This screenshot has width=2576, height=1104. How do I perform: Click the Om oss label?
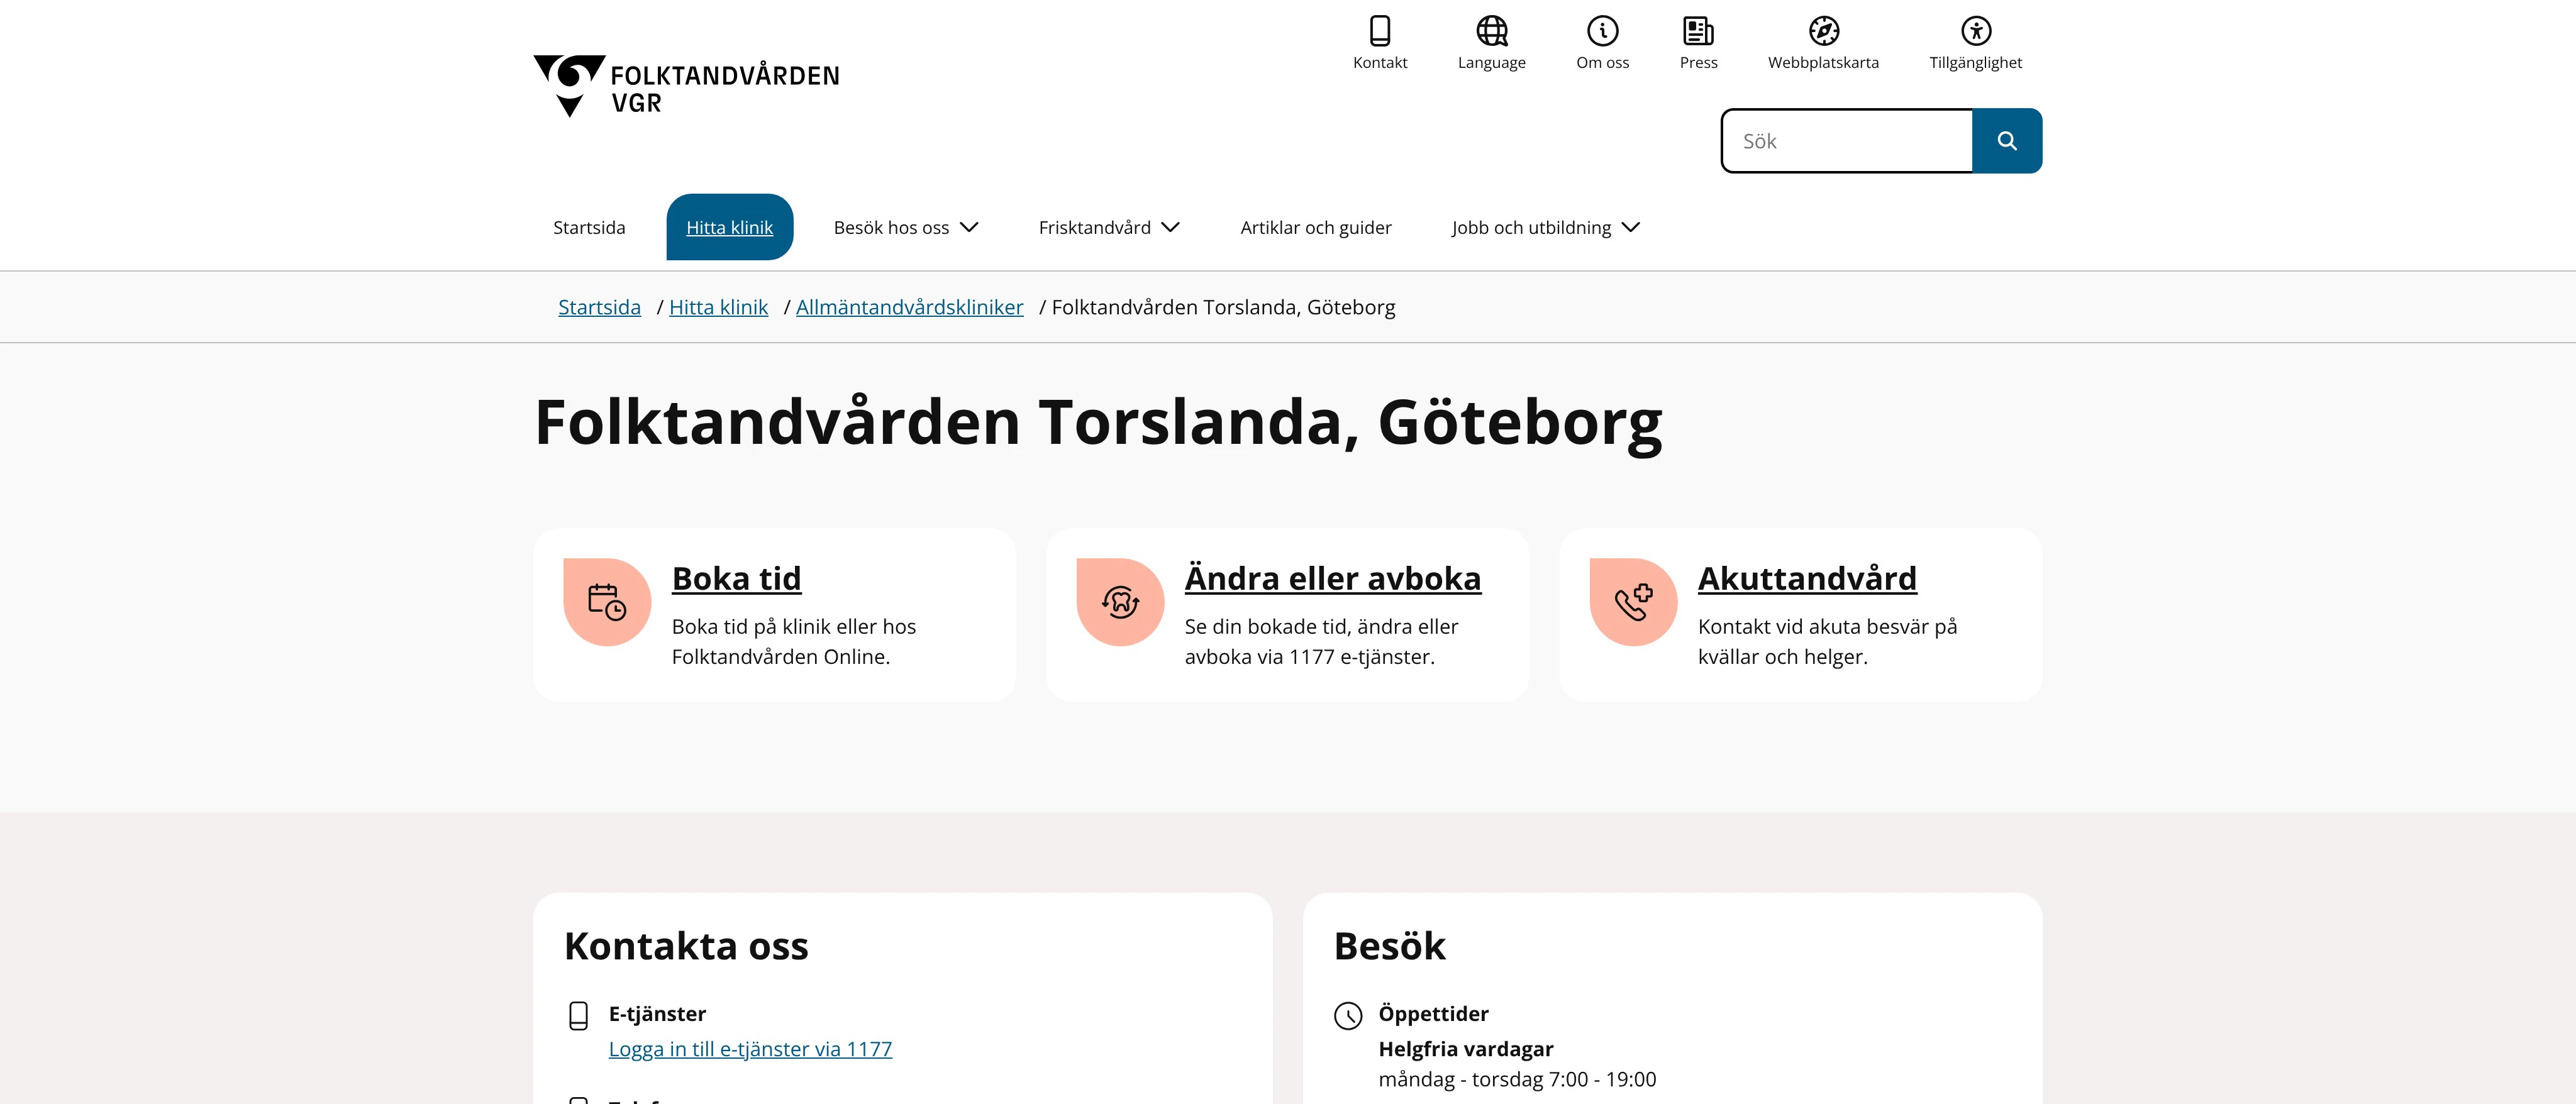pyautogui.click(x=1603, y=62)
